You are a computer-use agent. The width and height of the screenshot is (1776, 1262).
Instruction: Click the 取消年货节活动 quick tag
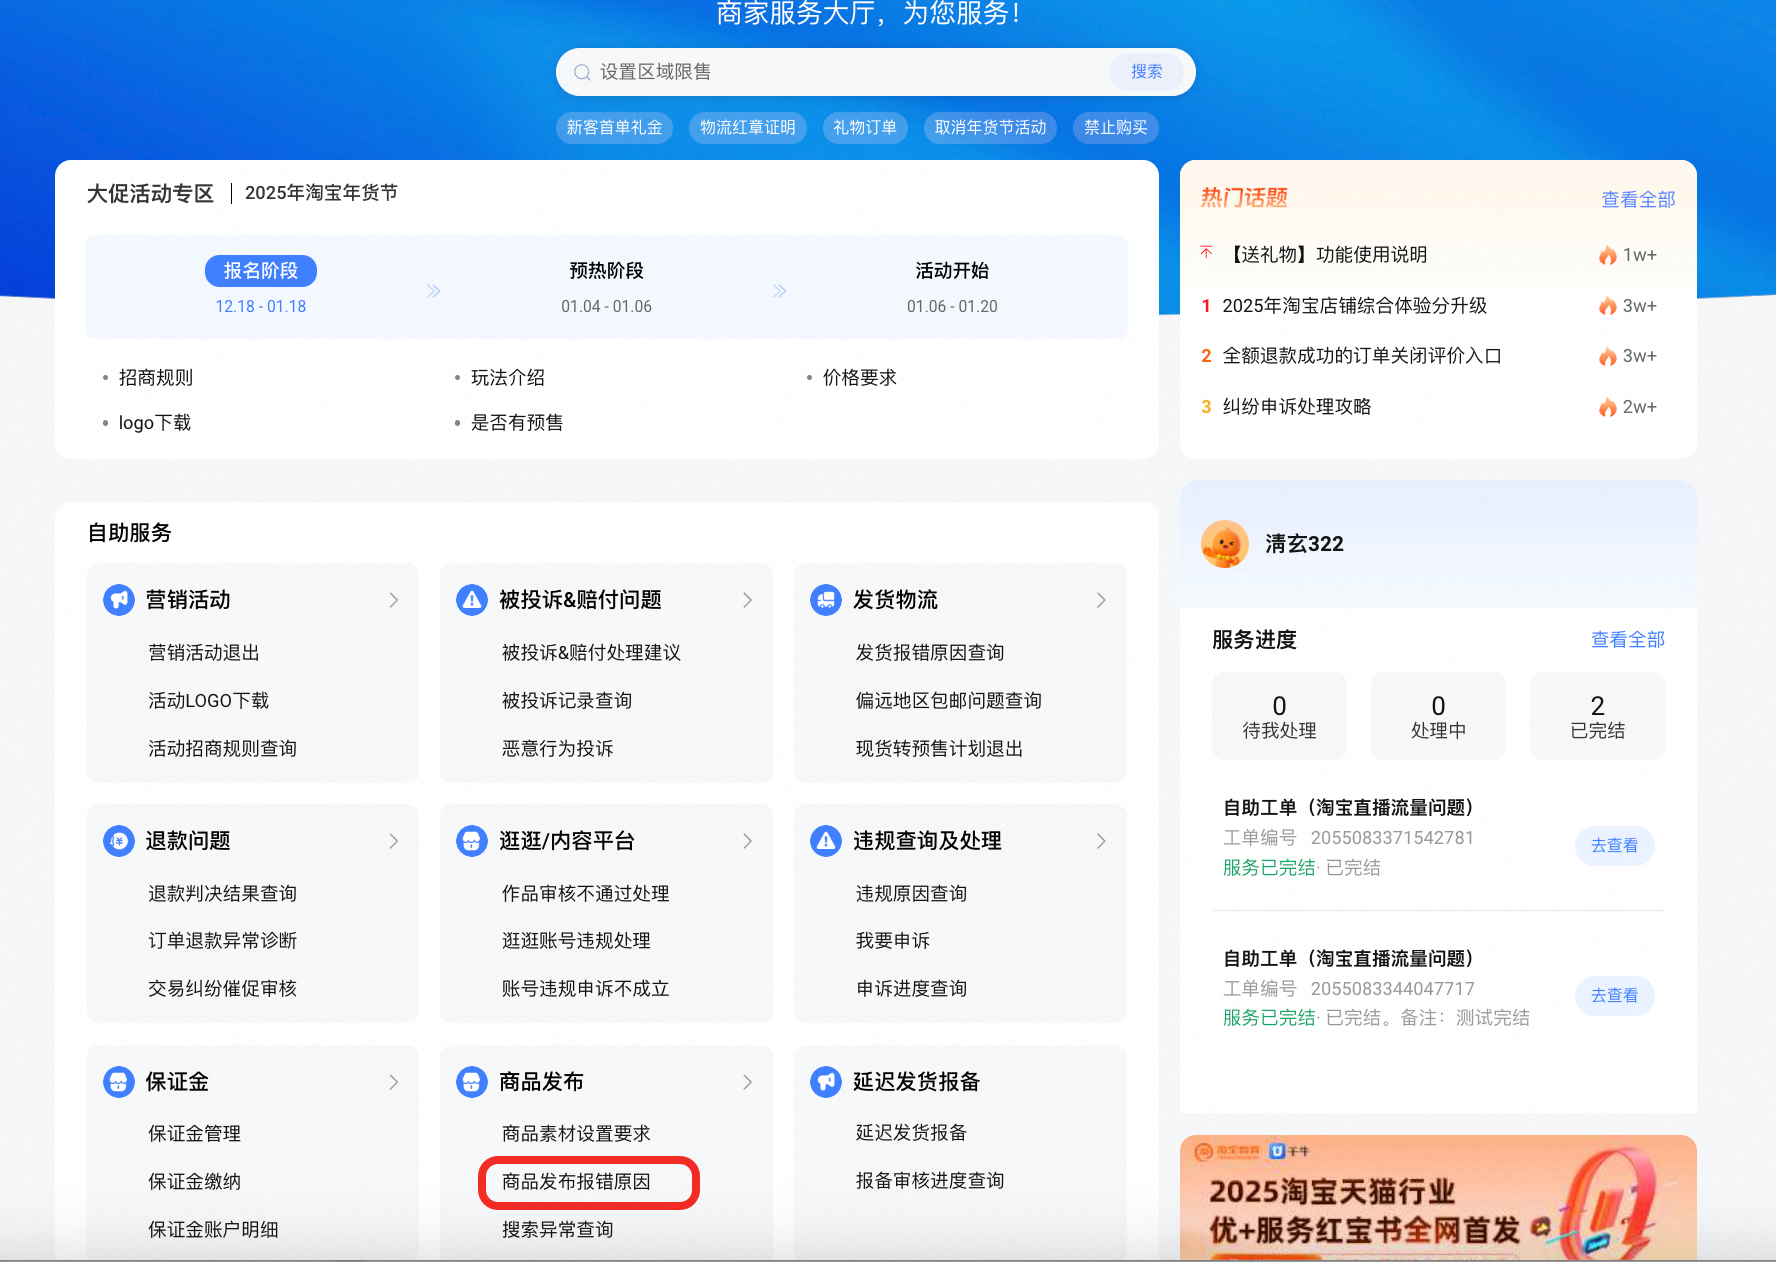click(x=990, y=128)
